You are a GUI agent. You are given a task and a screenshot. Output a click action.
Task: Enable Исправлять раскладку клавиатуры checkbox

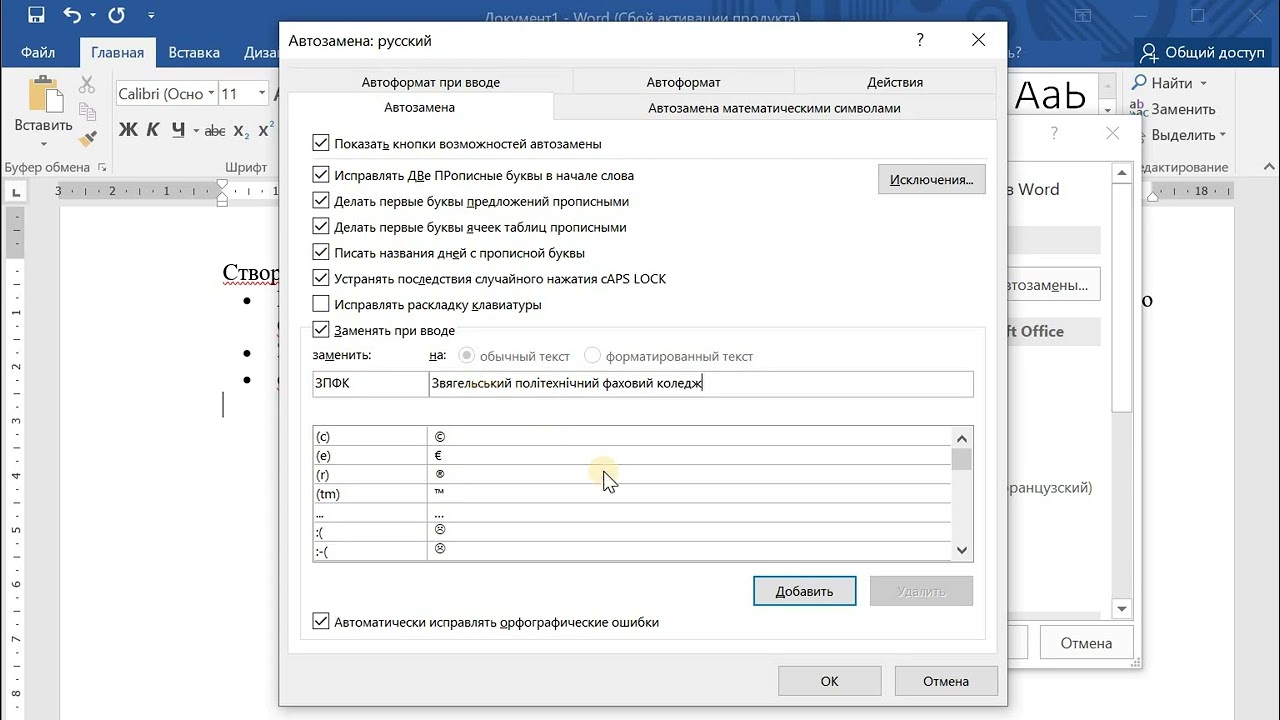click(x=321, y=305)
